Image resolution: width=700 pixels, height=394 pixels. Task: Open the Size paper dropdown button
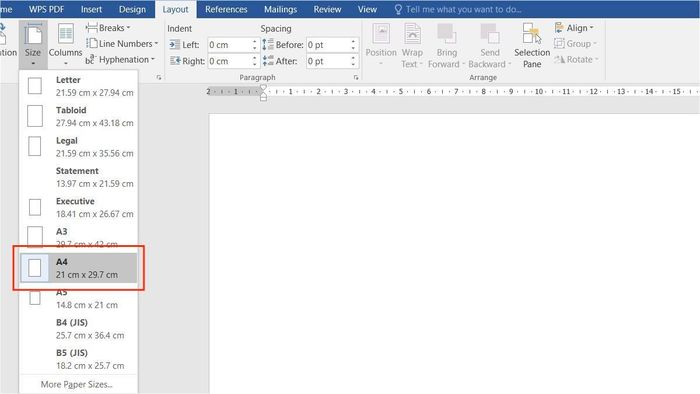tap(33, 45)
